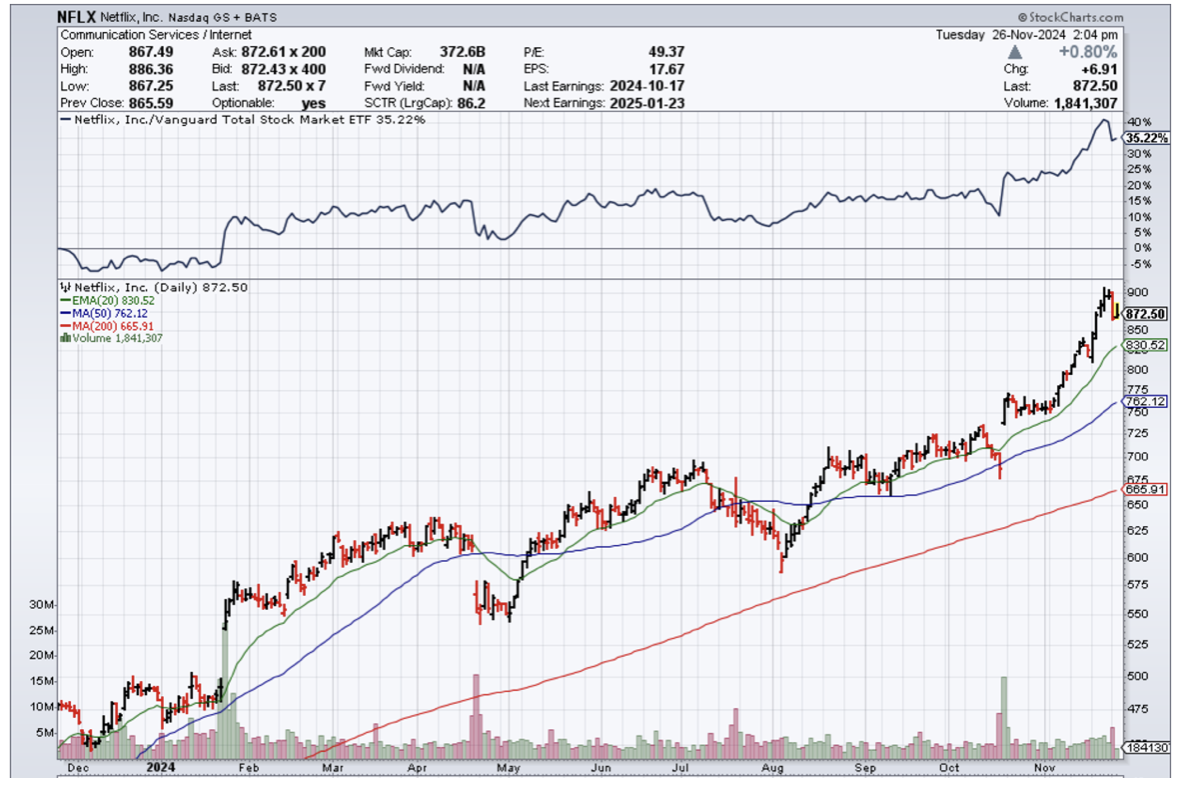The width and height of the screenshot is (1182, 786).
Task: Click the Dec label on the date axis
Action: point(78,768)
